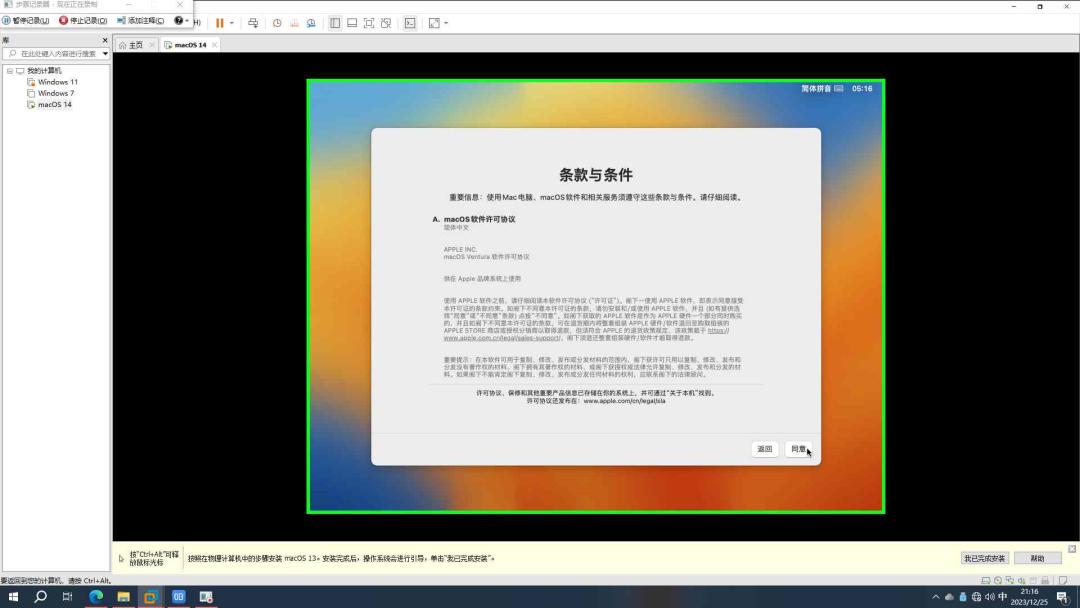
Task: Take a snapshot of the virtual machine
Action: (x=277, y=22)
